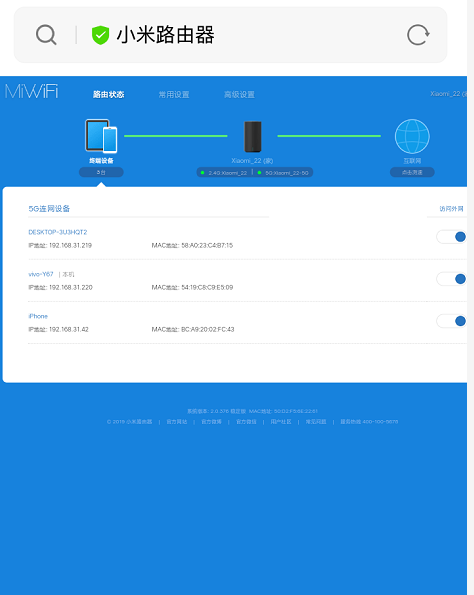Click the black router device icon
The image size is (474, 595).
pyautogui.click(x=253, y=137)
